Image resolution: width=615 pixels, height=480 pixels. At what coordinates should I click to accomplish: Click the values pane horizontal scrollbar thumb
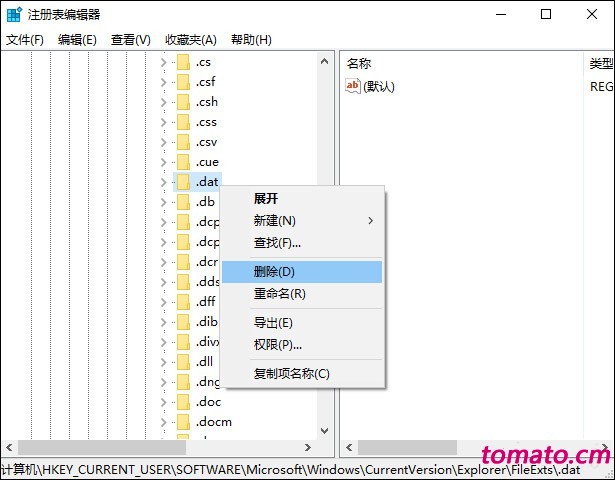[x=408, y=447]
